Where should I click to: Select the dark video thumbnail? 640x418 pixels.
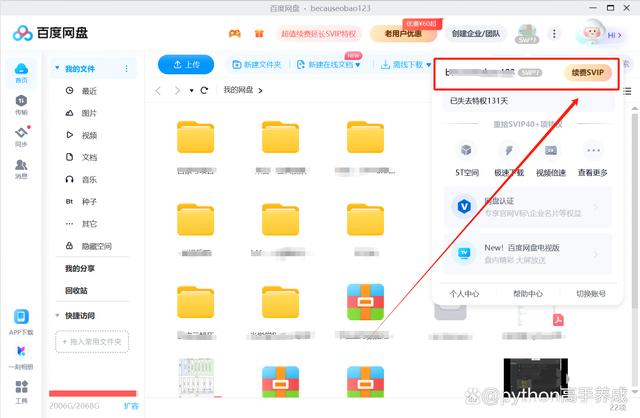click(x=536, y=378)
